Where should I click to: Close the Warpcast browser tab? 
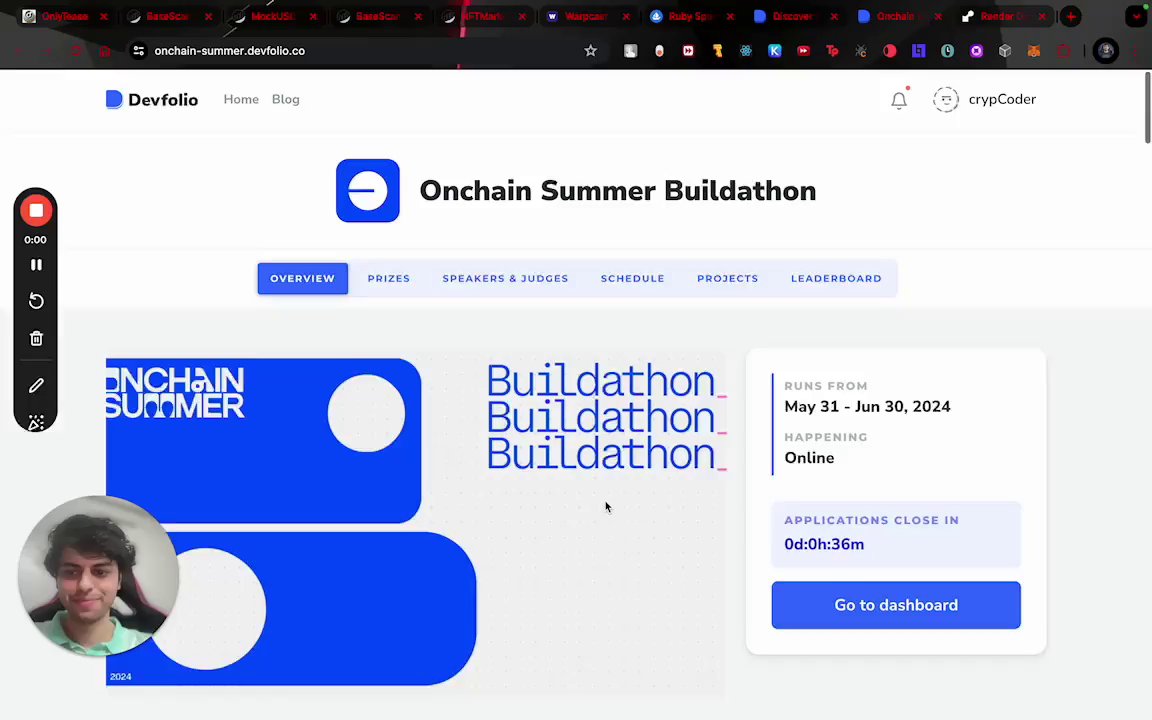(x=626, y=16)
